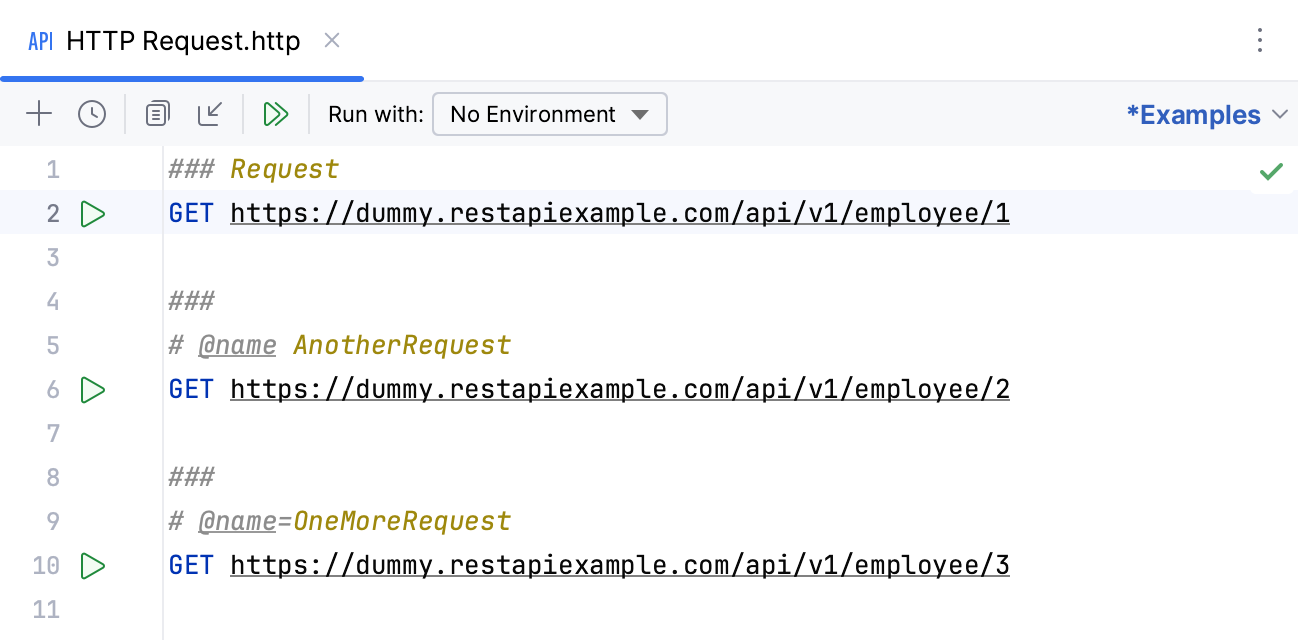This screenshot has height=640, width=1298.
Task: Close the HTTP Request.http tab
Action: click(x=331, y=41)
